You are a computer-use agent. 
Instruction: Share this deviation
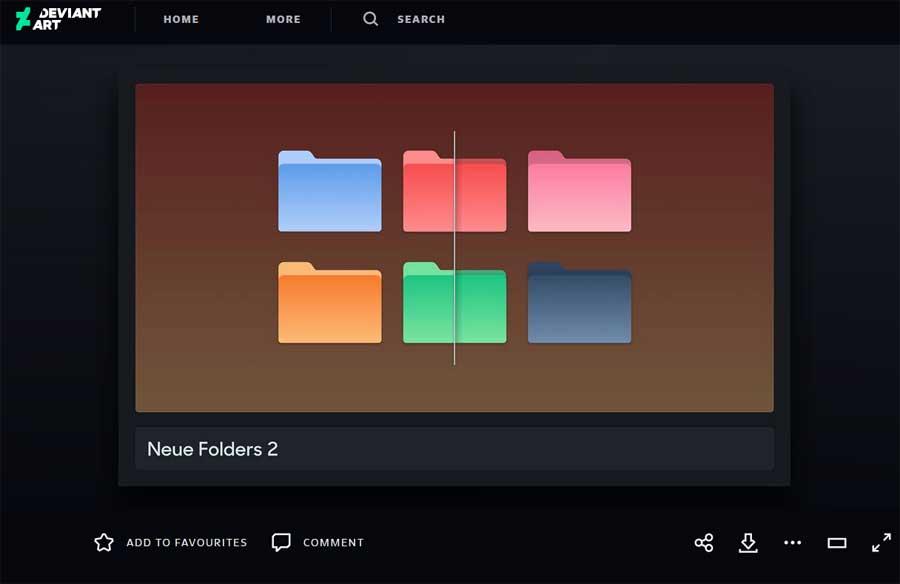click(704, 543)
